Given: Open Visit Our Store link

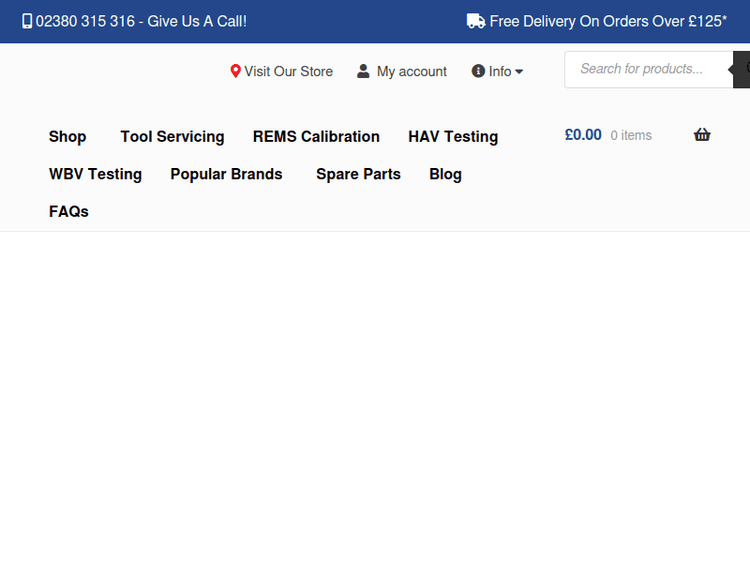Looking at the screenshot, I should tap(288, 71).
